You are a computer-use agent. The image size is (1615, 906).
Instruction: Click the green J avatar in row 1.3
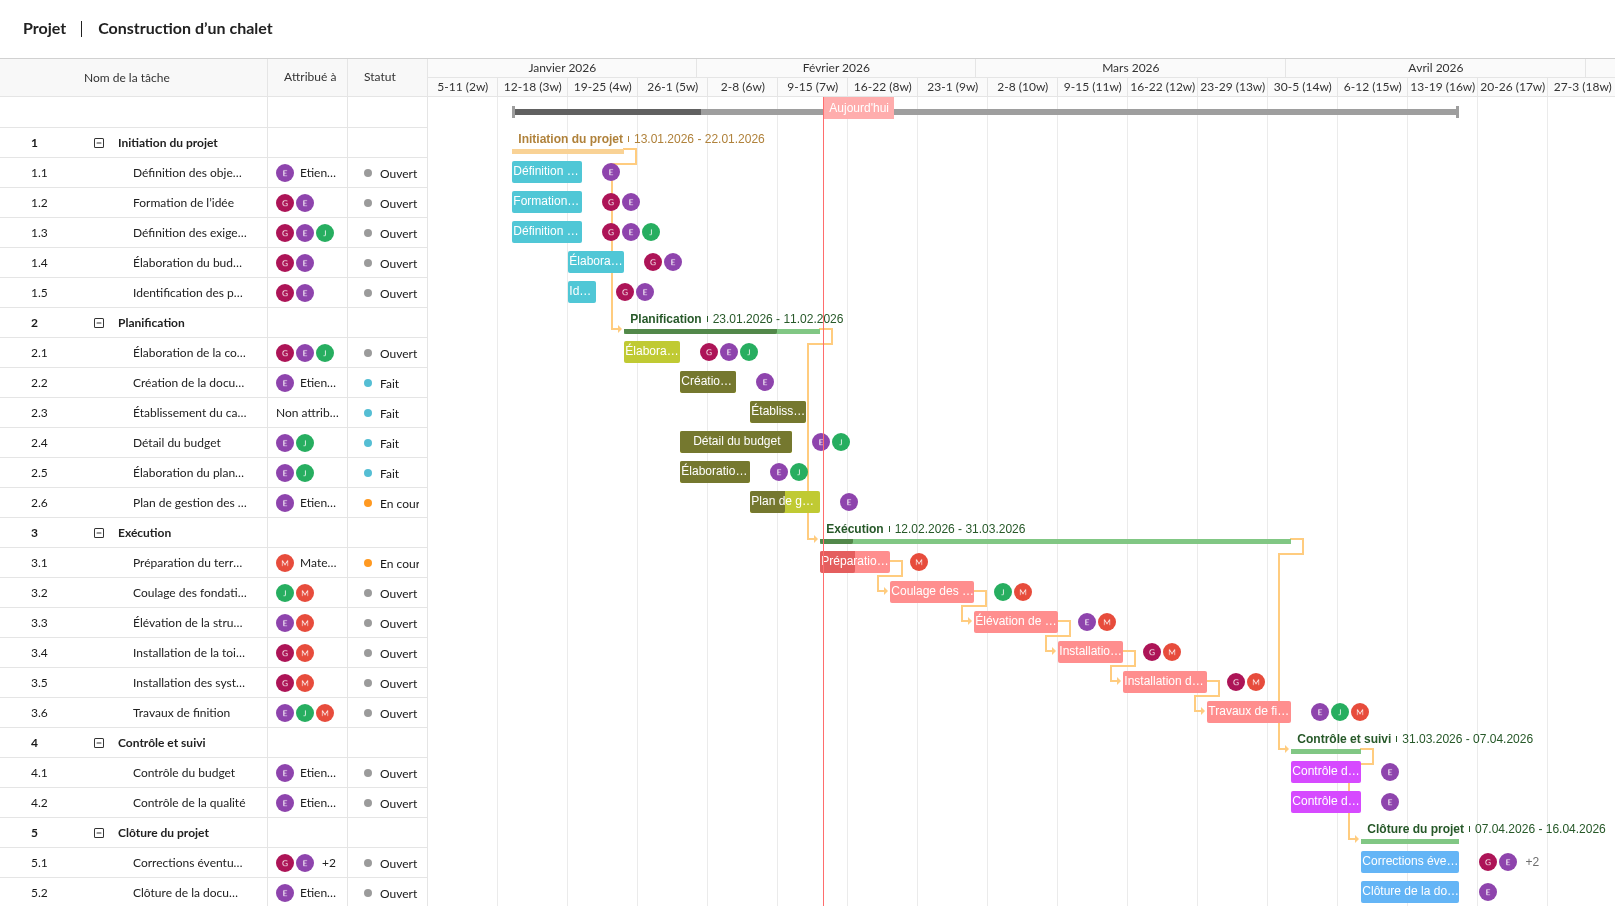tap(325, 233)
